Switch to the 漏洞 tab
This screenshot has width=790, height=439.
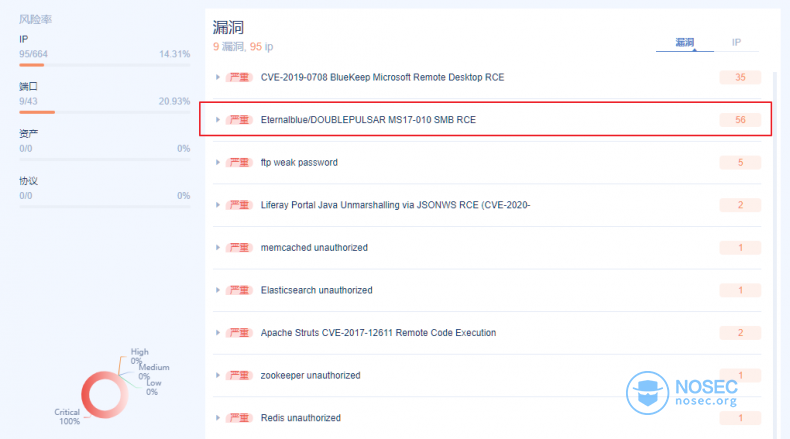coord(684,43)
